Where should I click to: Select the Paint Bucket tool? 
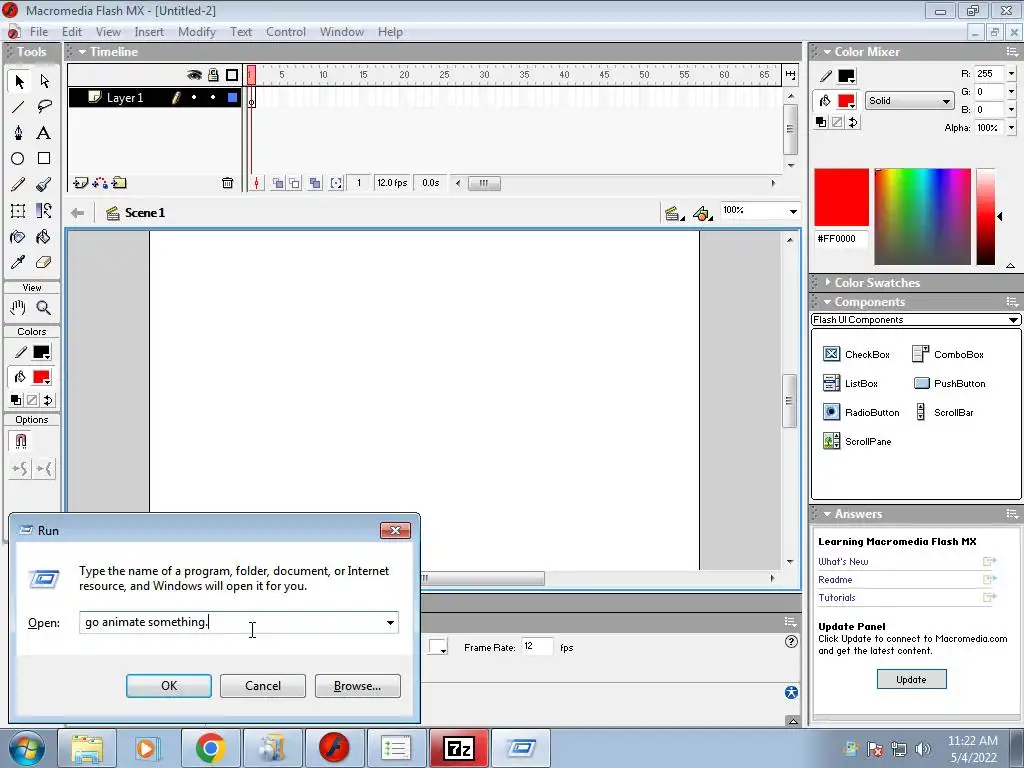click(44, 236)
